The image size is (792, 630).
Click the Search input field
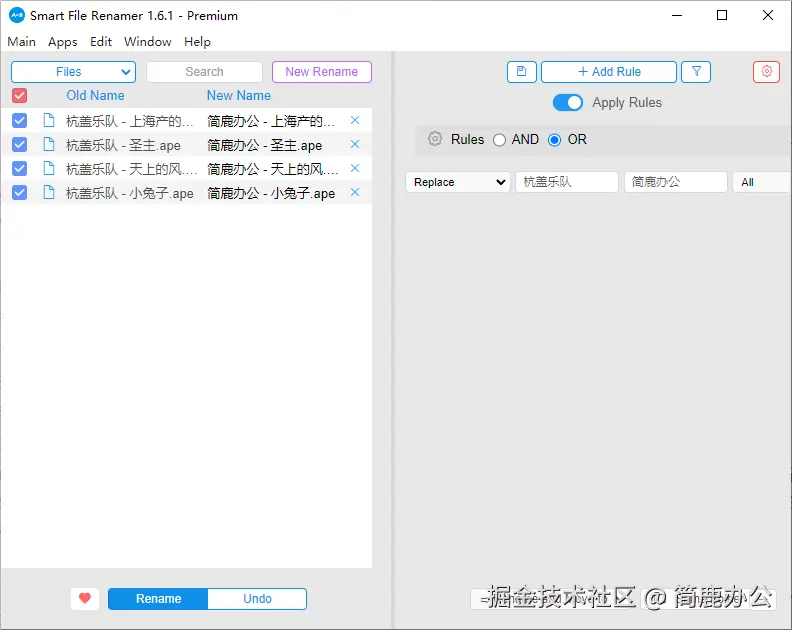coord(204,72)
